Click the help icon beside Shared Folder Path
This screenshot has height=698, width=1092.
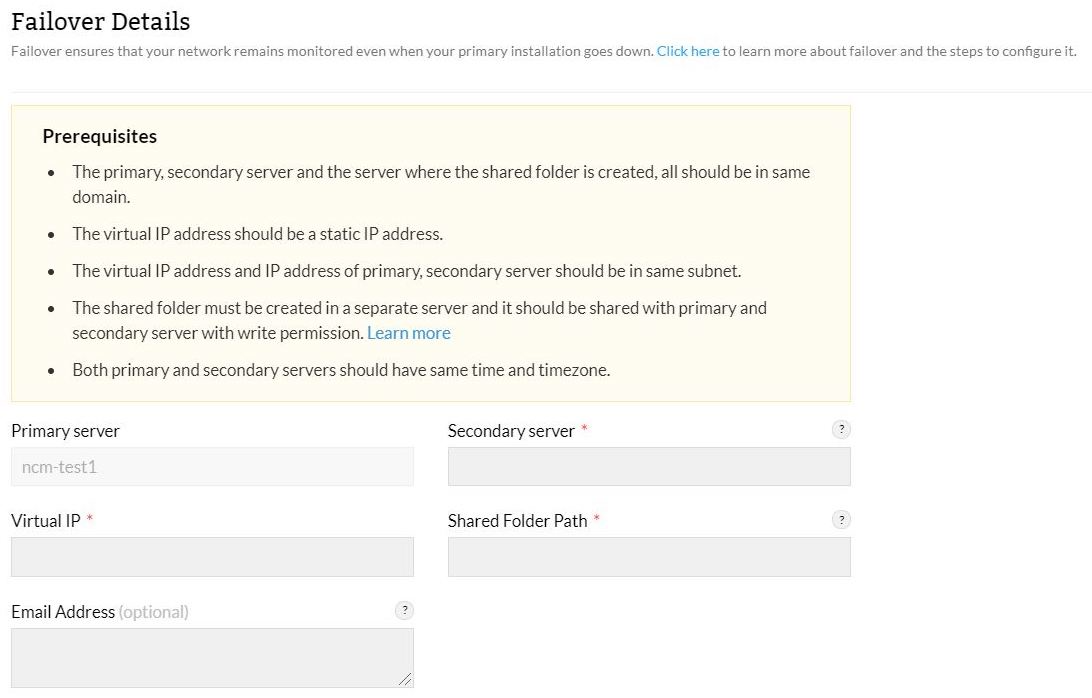[842, 519]
